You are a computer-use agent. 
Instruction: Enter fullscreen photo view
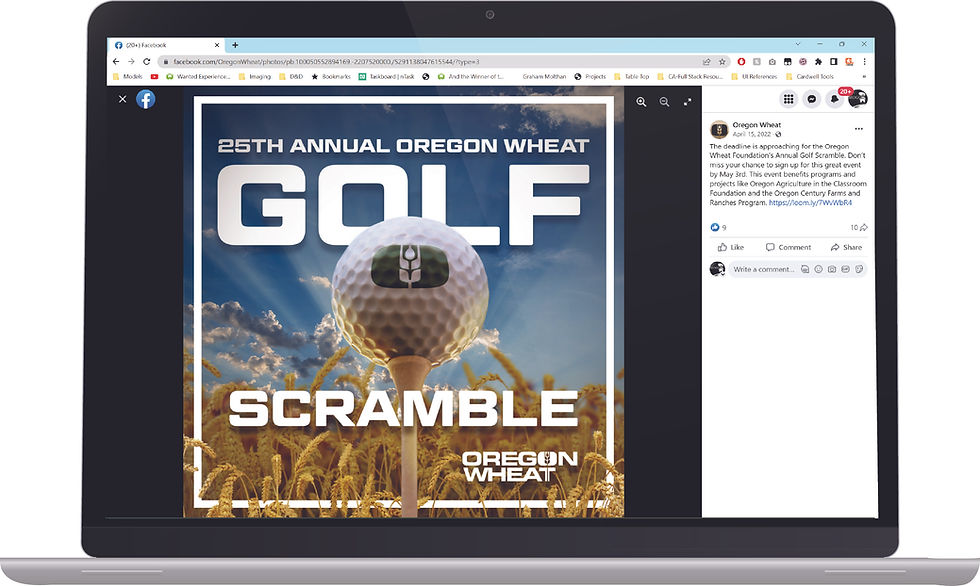click(688, 102)
